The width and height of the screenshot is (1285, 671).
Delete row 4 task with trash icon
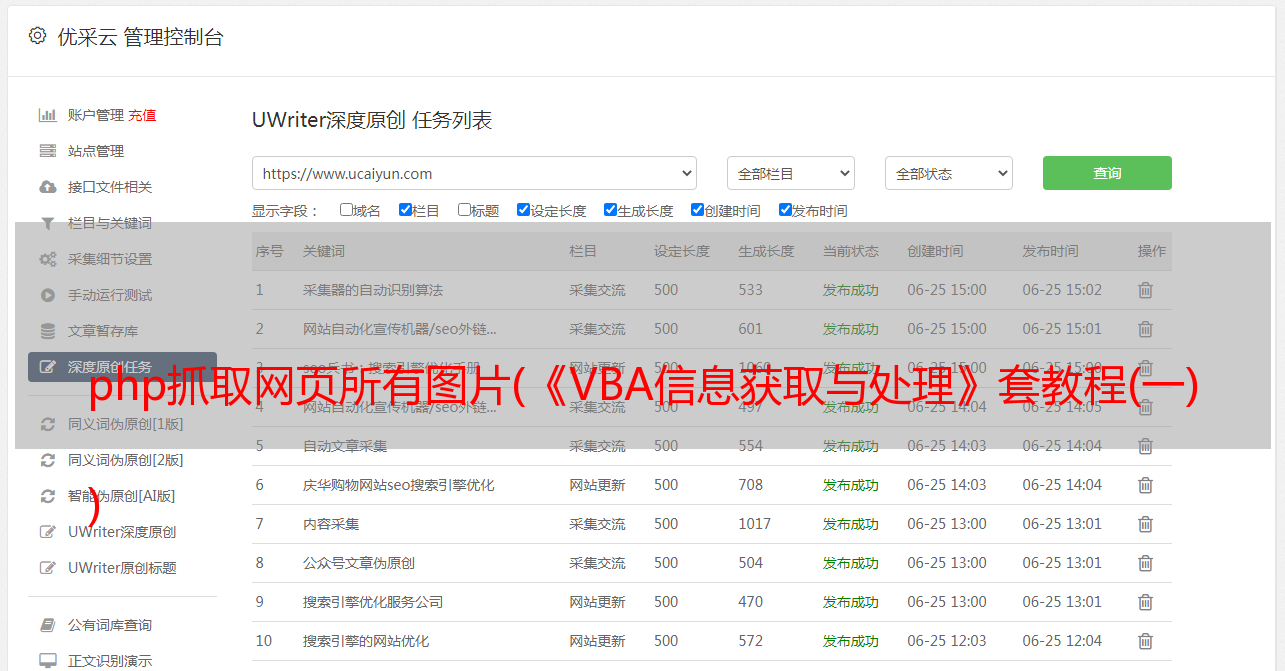tap(1145, 407)
